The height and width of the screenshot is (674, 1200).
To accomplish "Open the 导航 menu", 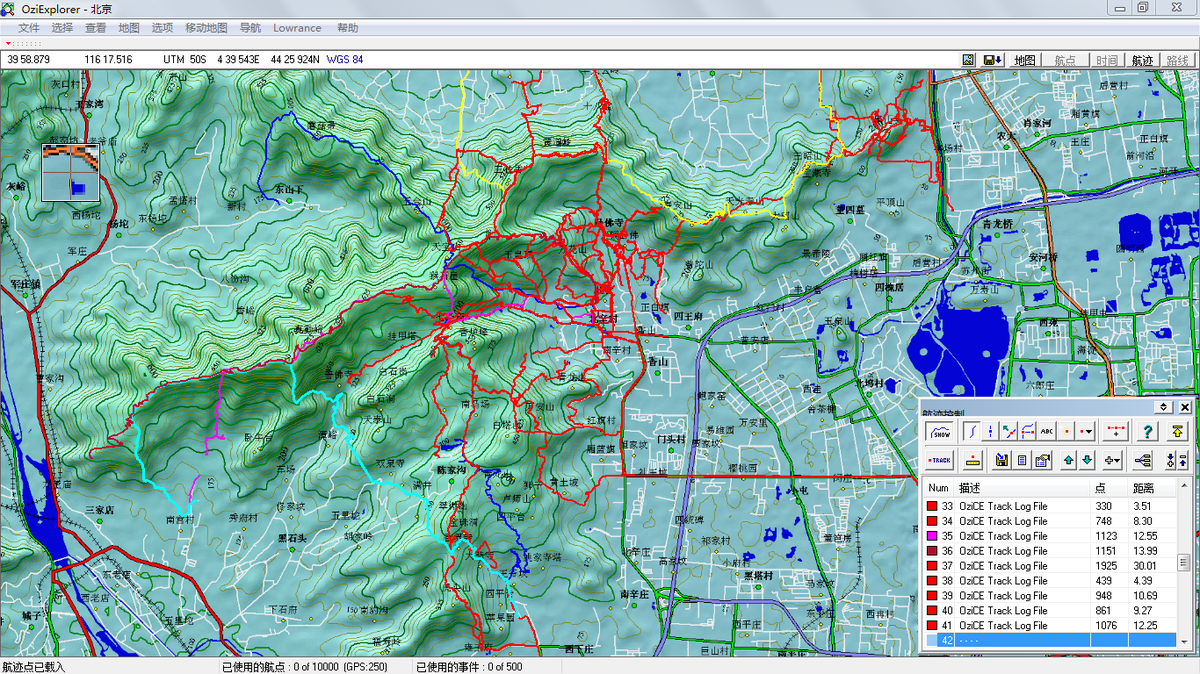I will coord(250,28).
